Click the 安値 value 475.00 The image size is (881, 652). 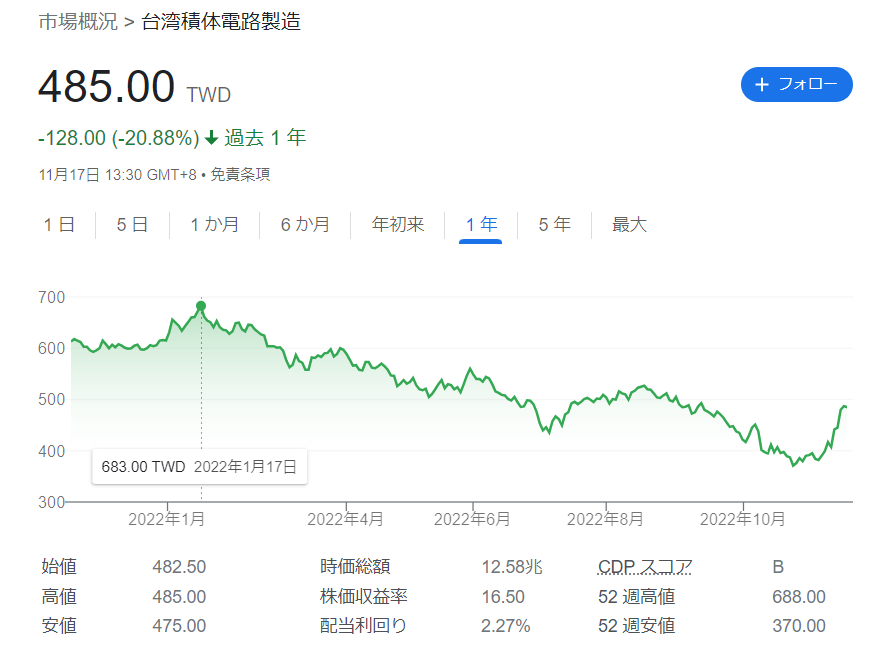179,626
